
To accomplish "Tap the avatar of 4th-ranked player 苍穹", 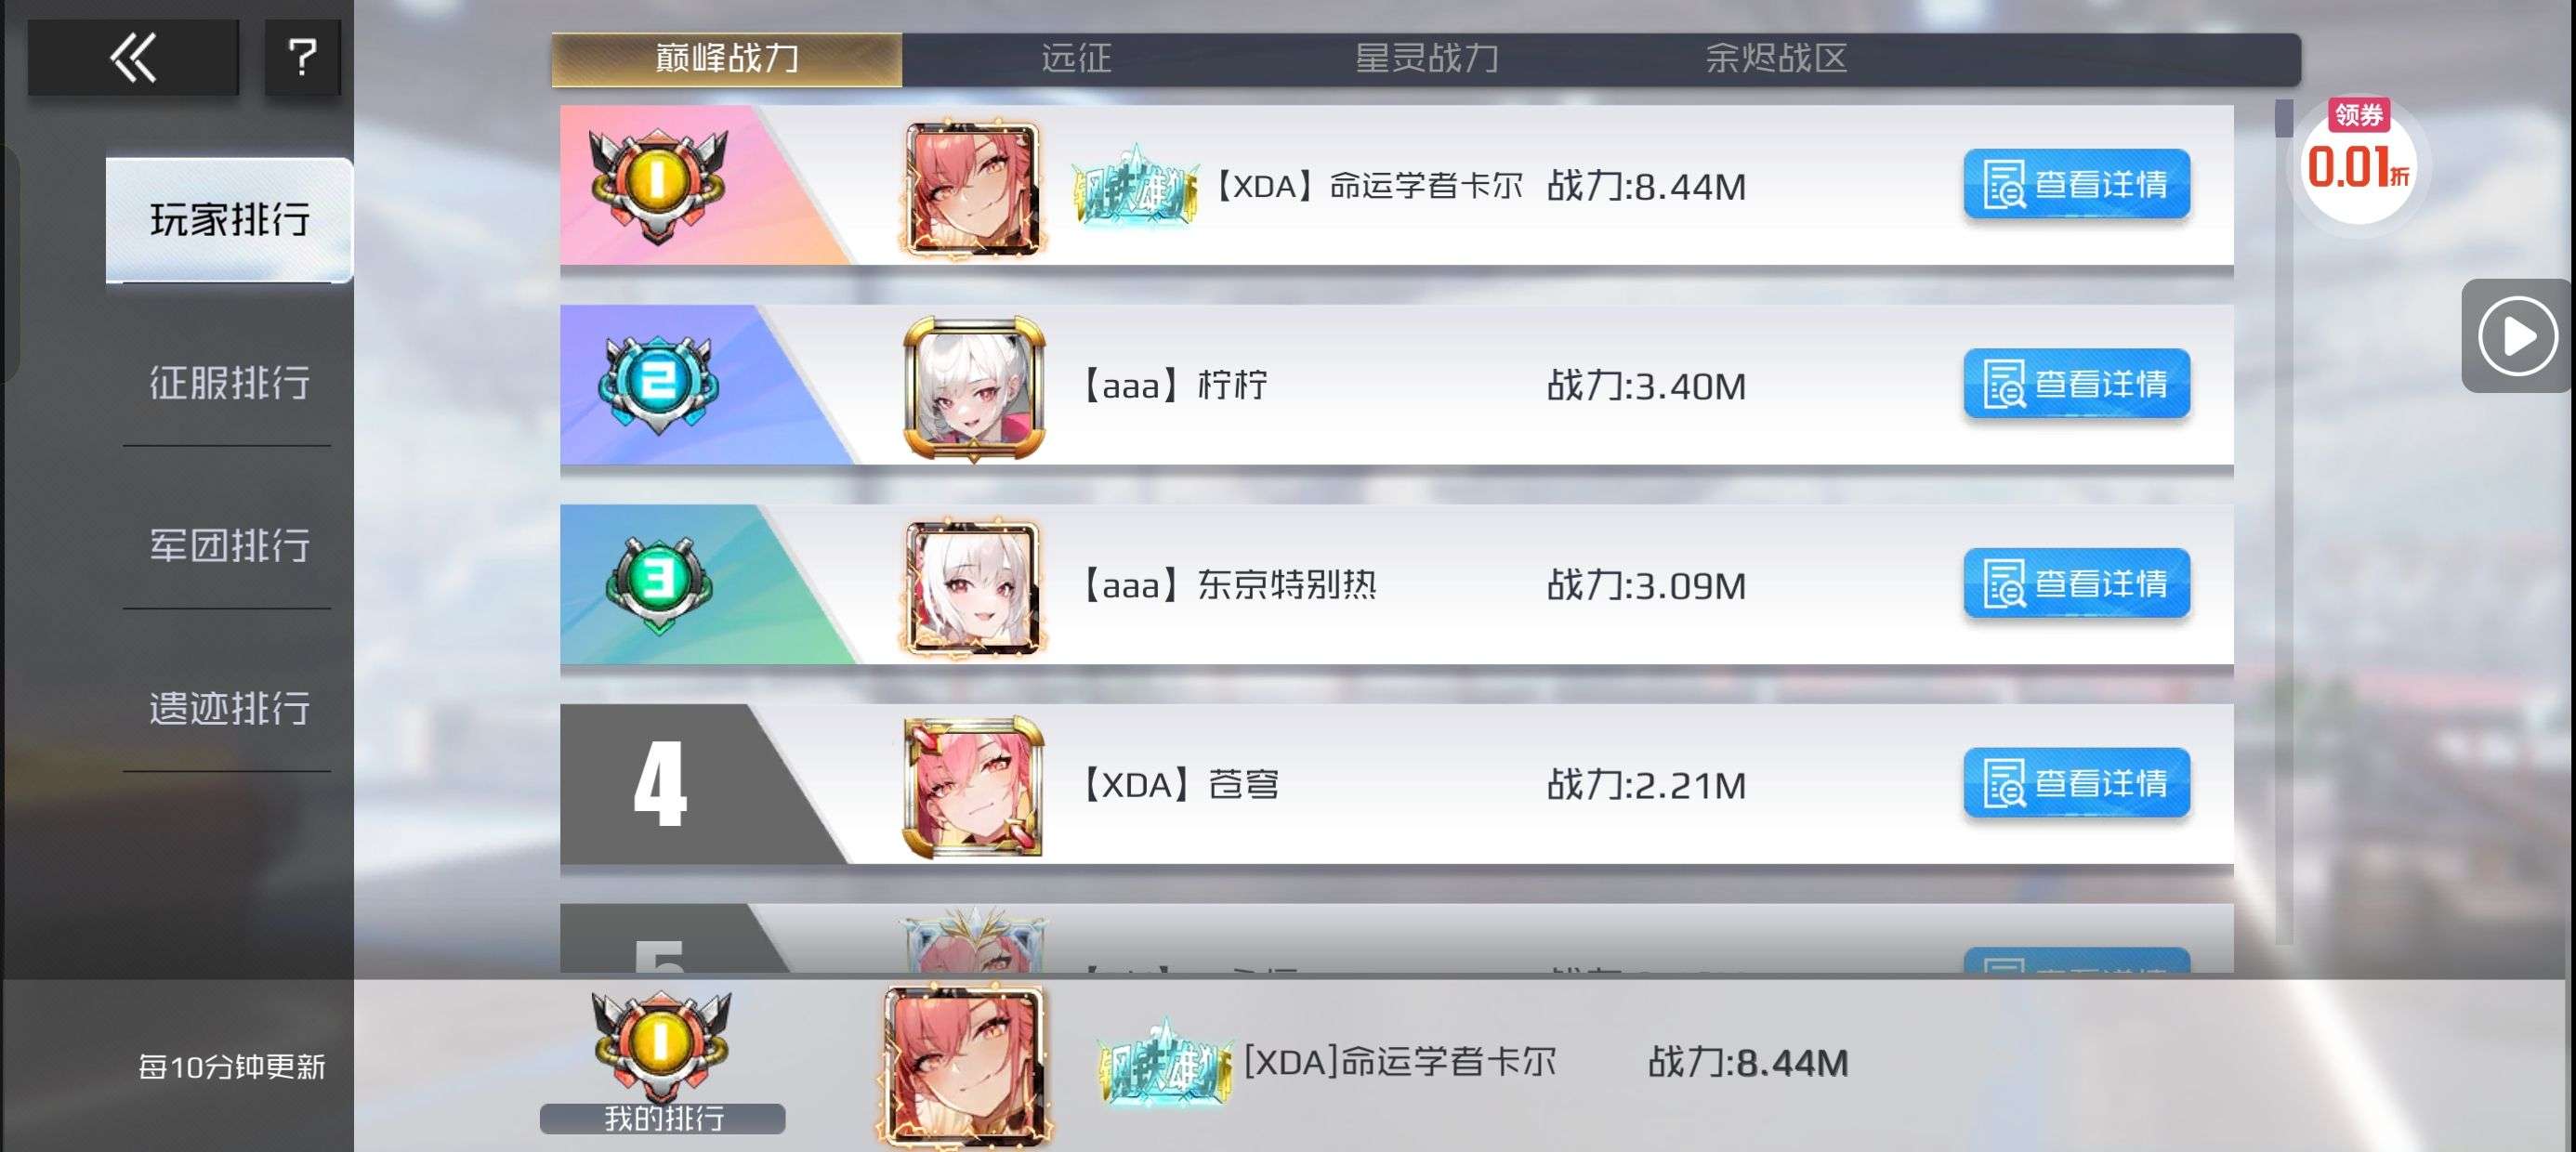I will (x=973, y=786).
